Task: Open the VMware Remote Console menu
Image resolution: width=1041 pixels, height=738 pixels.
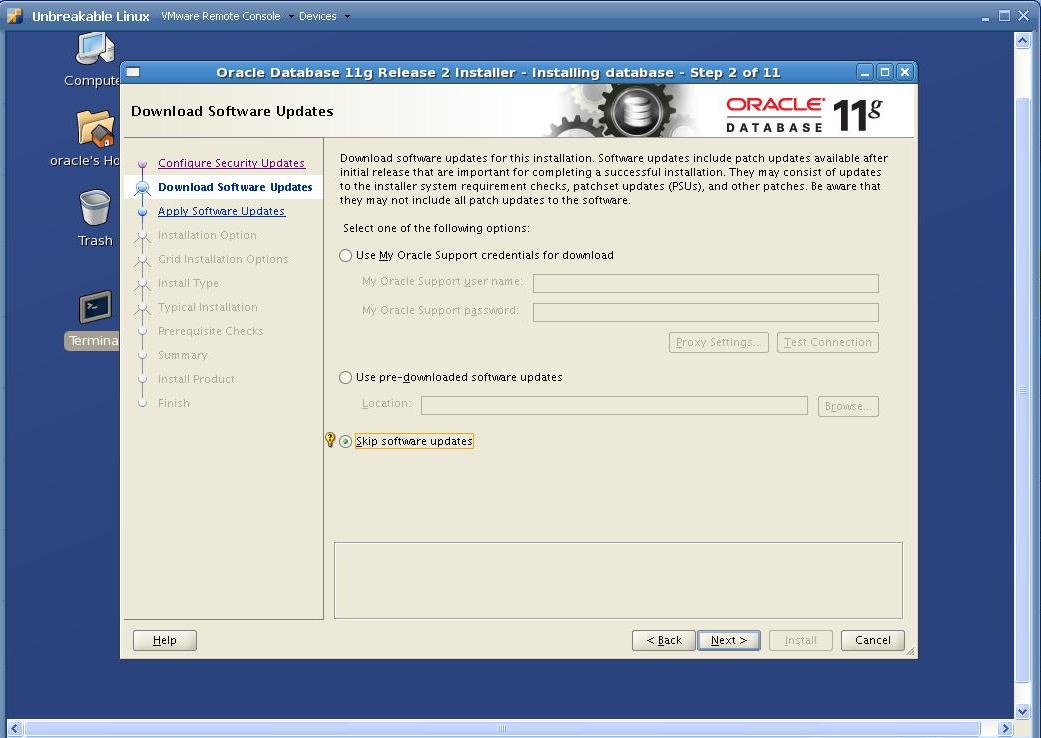Action: tap(219, 16)
